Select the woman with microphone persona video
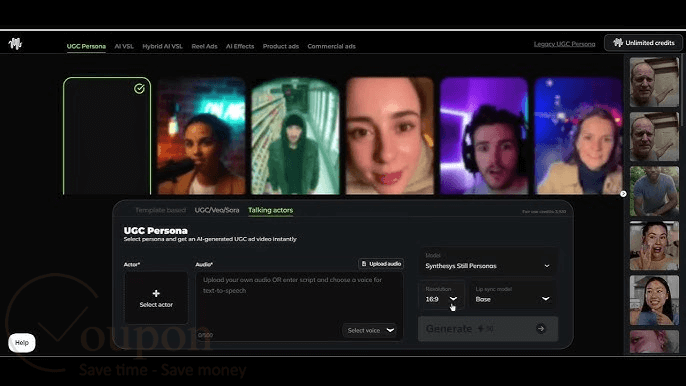This screenshot has height=386, width=686. point(201,136)
